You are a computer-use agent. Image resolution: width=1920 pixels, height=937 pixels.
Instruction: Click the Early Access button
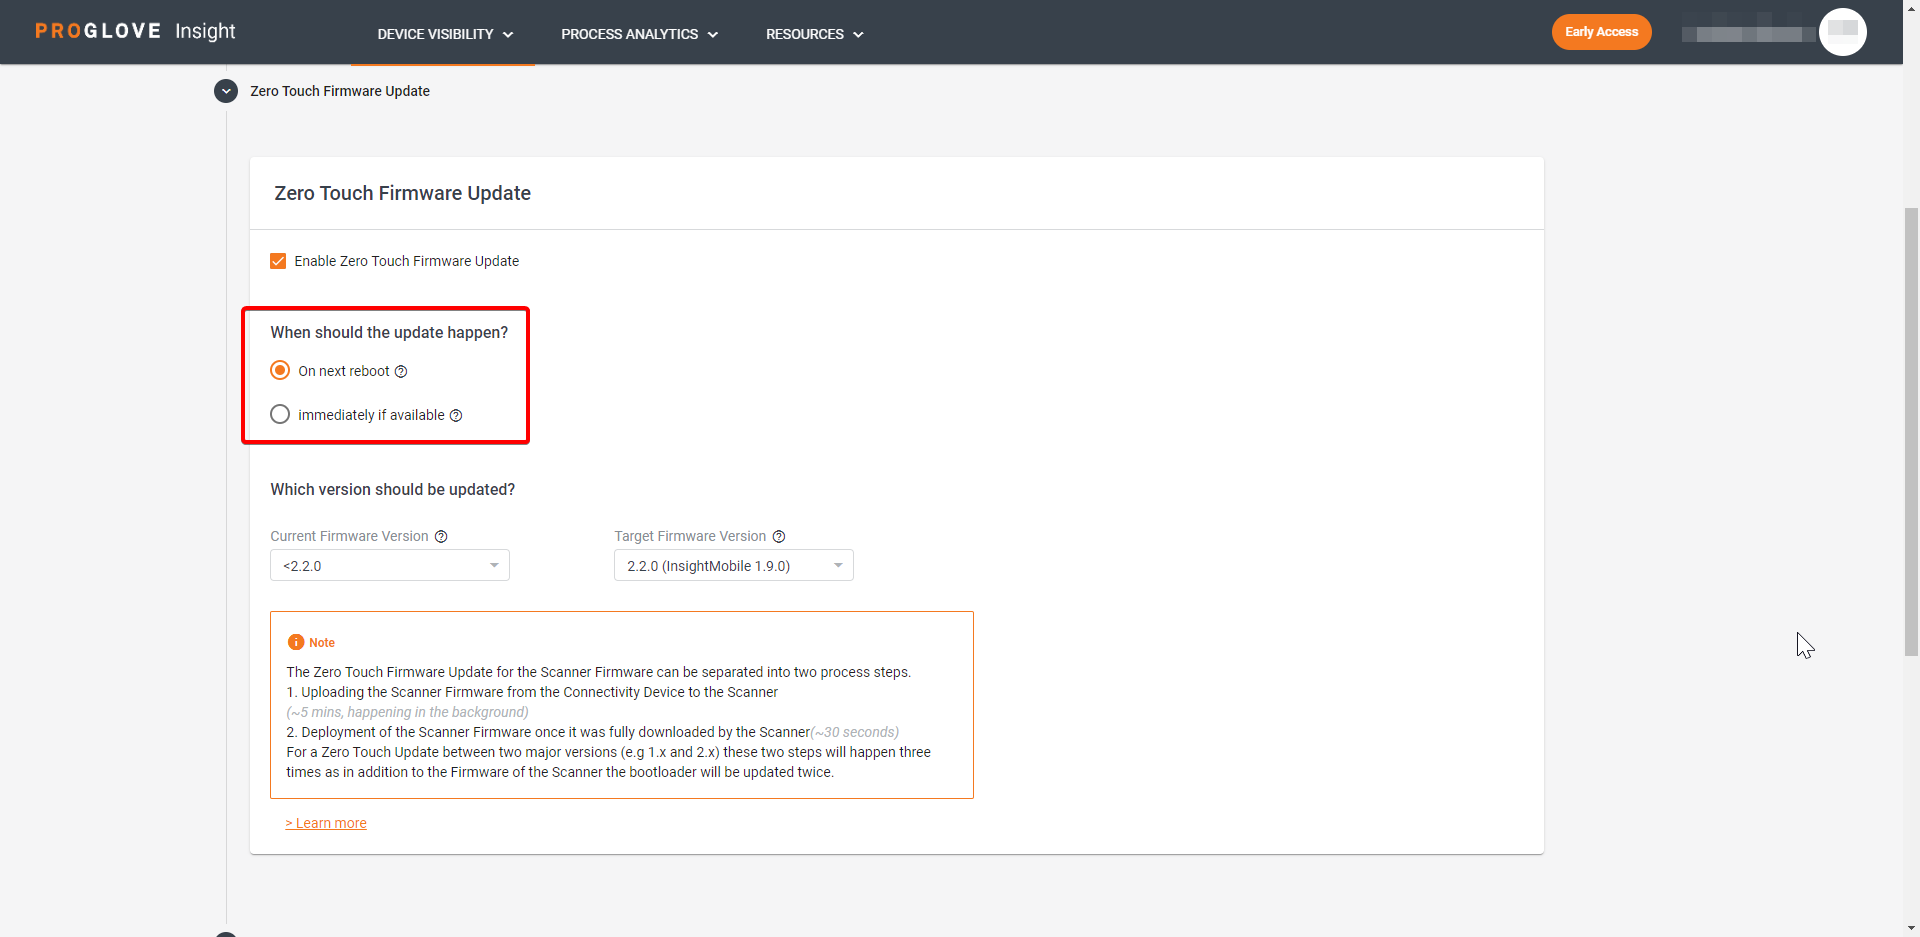1601,32
